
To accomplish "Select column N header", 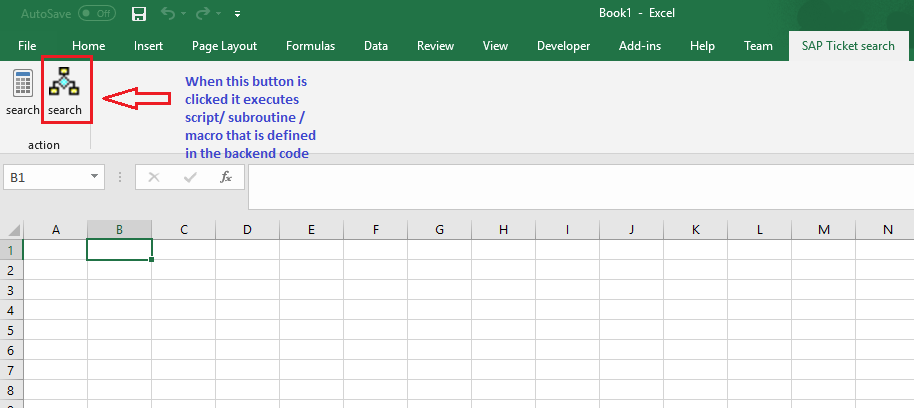I will tap(885, 230).
